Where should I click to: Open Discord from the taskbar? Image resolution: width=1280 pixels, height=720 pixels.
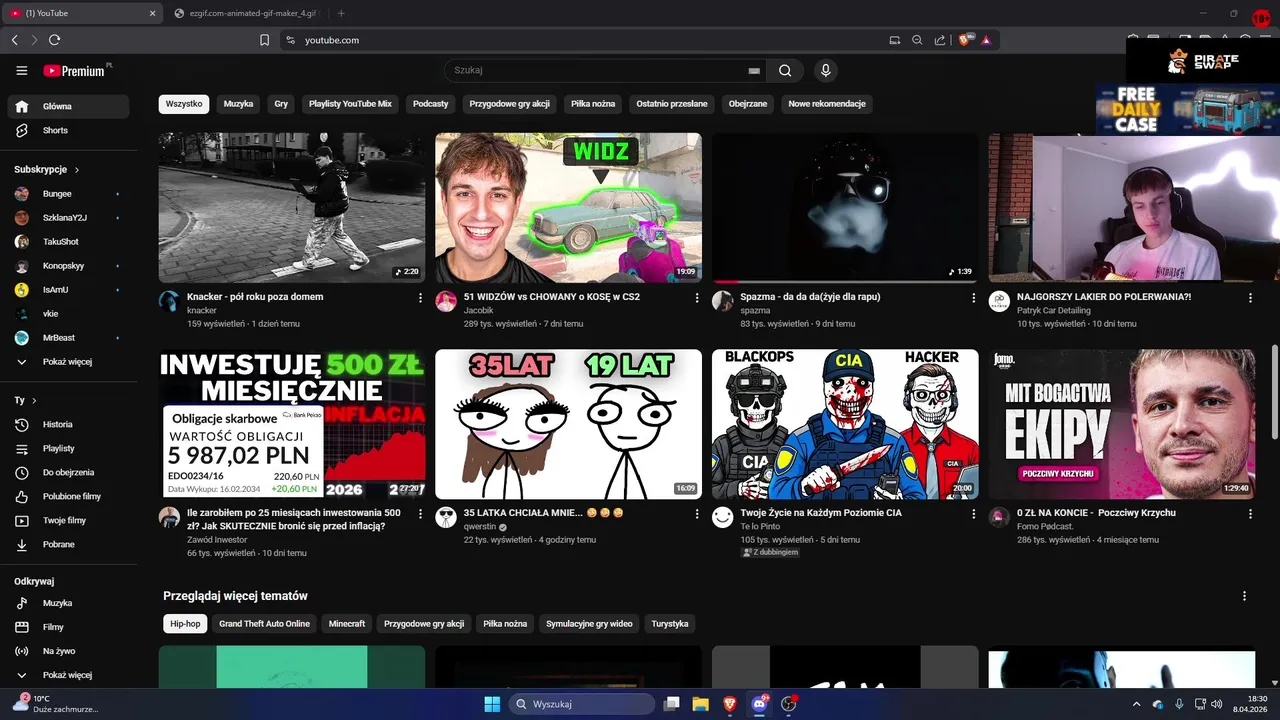(x=759, y=704)
